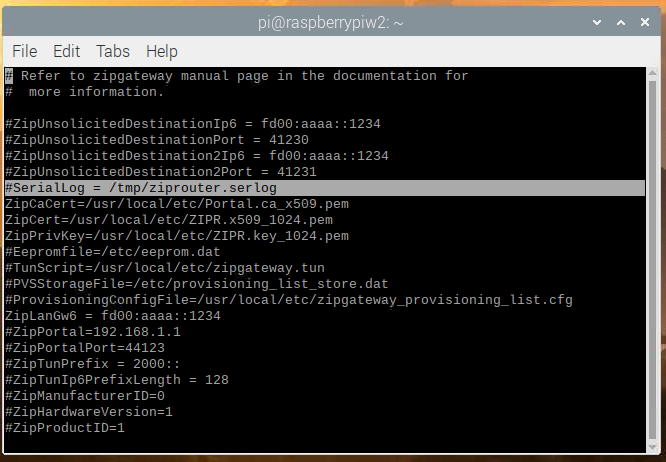Click the scrollbar down arrow

tap(652, 448)
